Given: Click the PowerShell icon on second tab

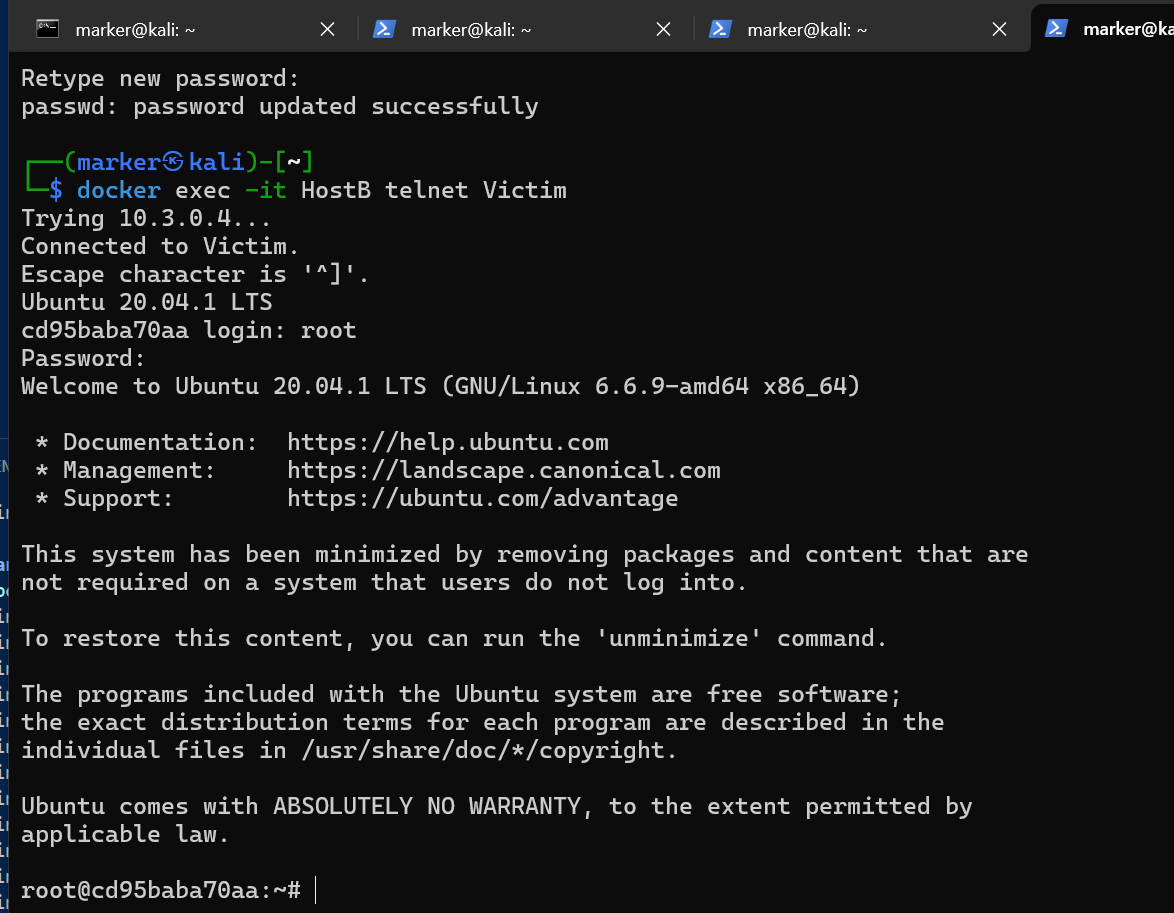Looking at the screenshot, I should 383,29.
